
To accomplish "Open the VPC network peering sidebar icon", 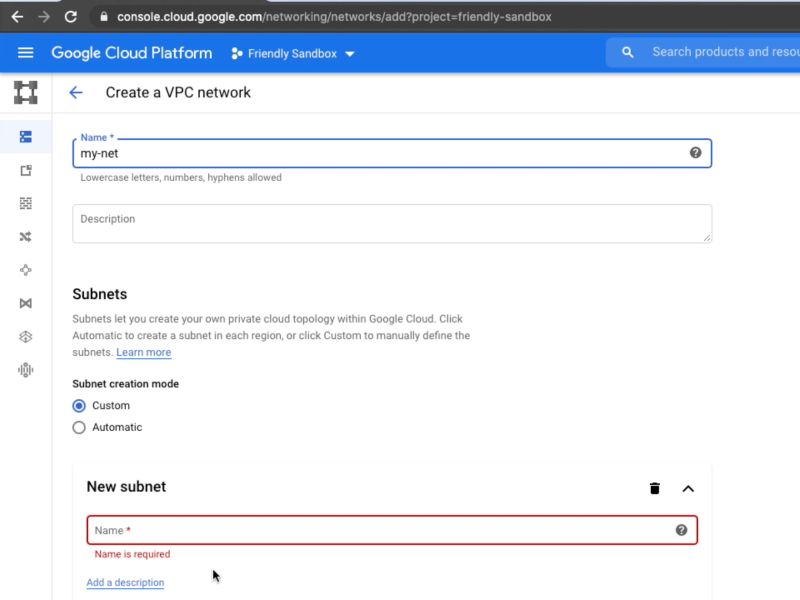I will coord(26,270).
